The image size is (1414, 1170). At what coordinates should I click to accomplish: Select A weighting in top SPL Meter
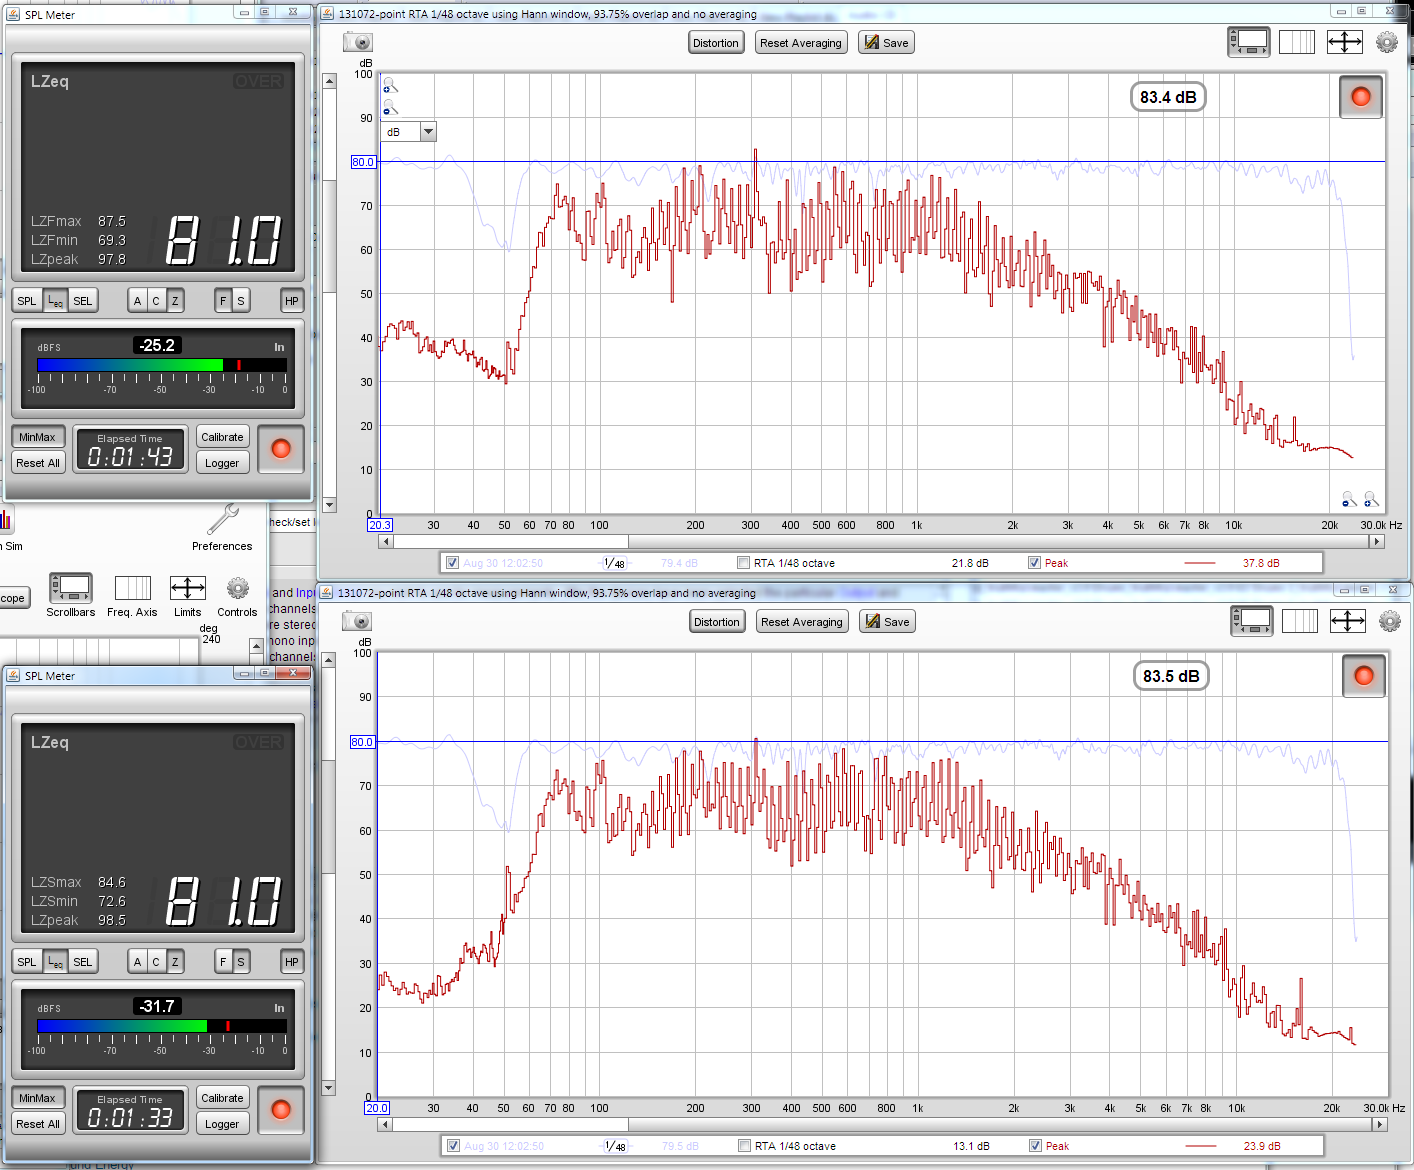(x=138, y=301)
